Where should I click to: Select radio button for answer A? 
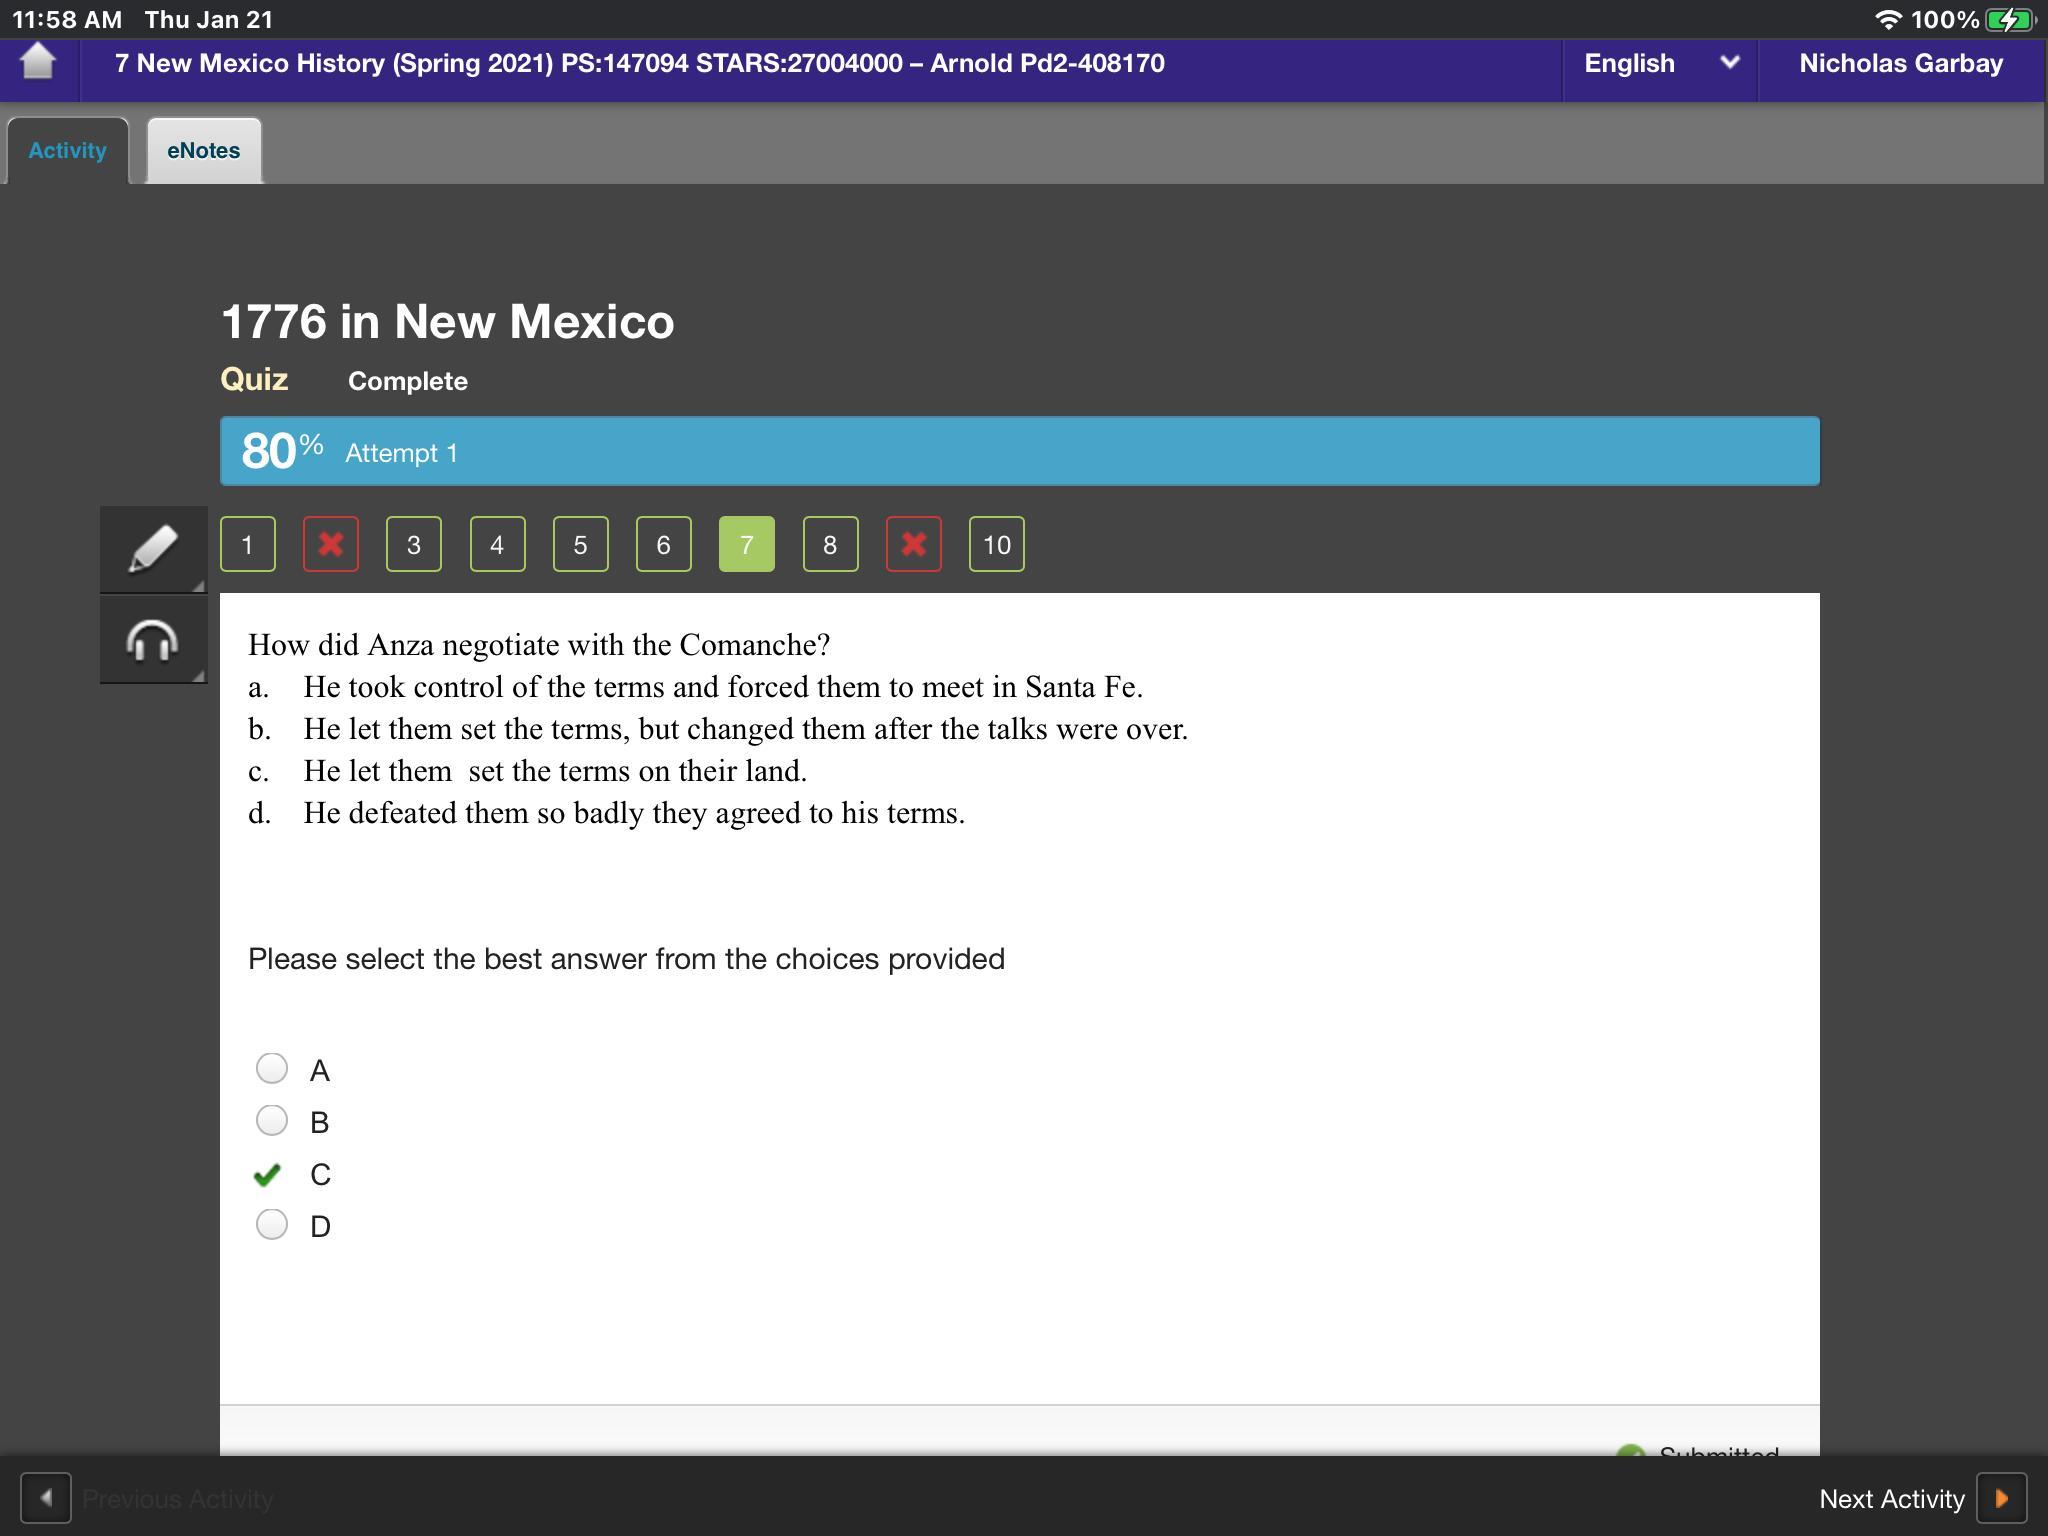click(x=272, y=1068)
